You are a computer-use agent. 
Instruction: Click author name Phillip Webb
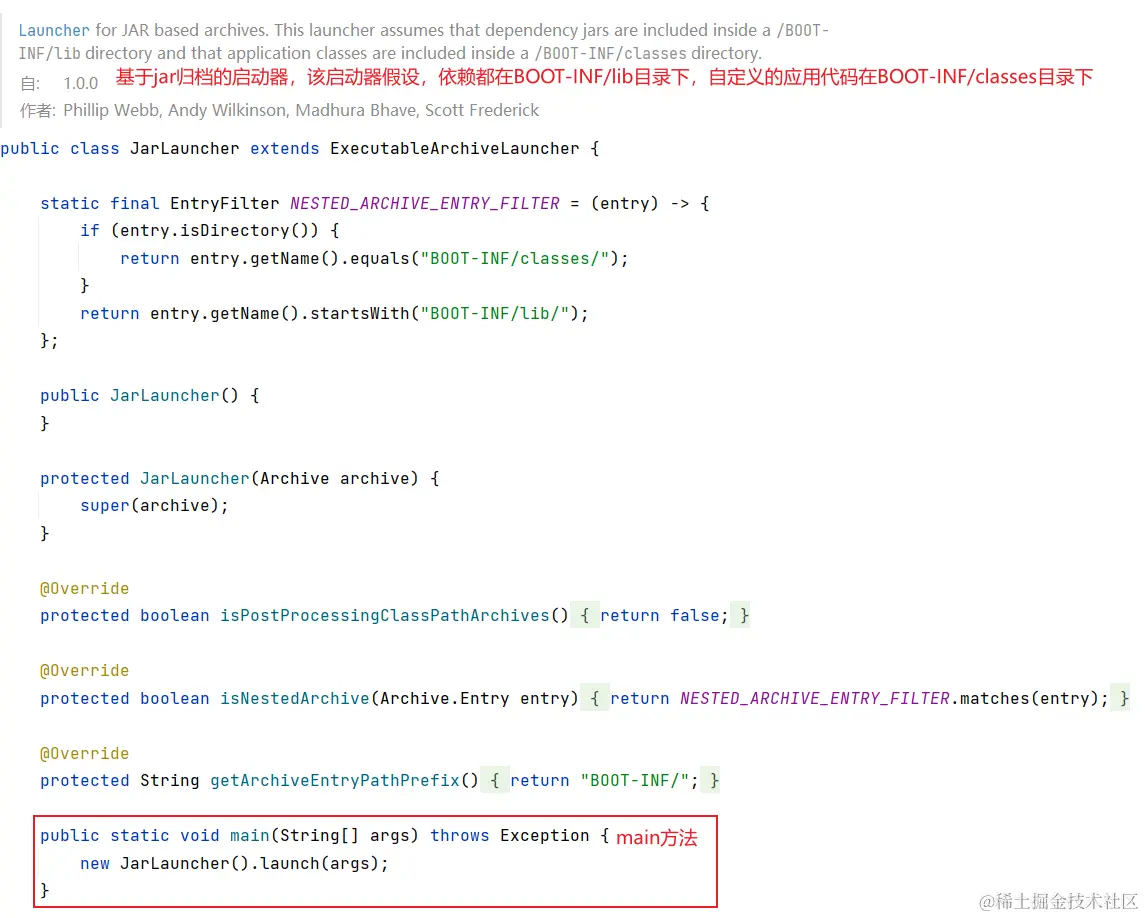pos(111,110)
